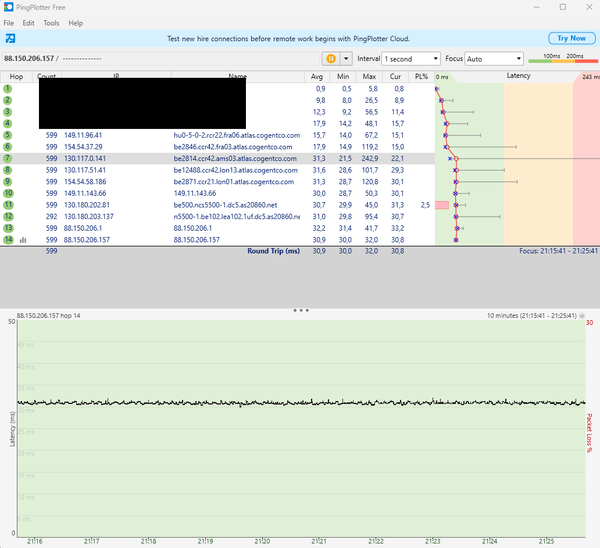Select hop 10 green circle icon
Image resolution: width=600 pixels, height=548 pixels.
click(8, 193)
